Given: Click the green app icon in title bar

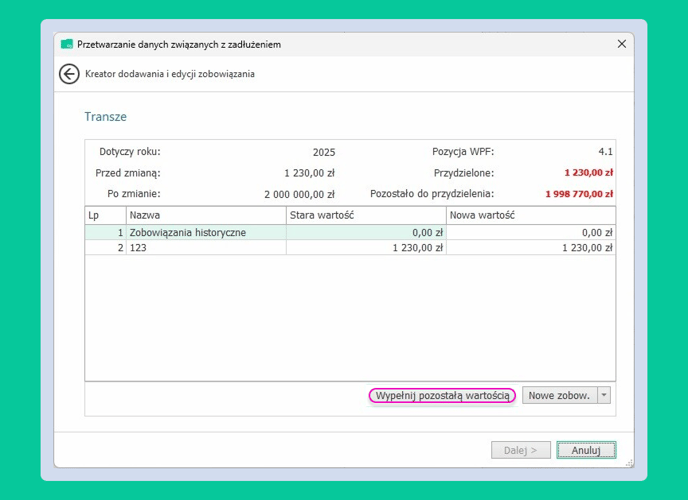Looking at the screenshot, I should [67, 44].
